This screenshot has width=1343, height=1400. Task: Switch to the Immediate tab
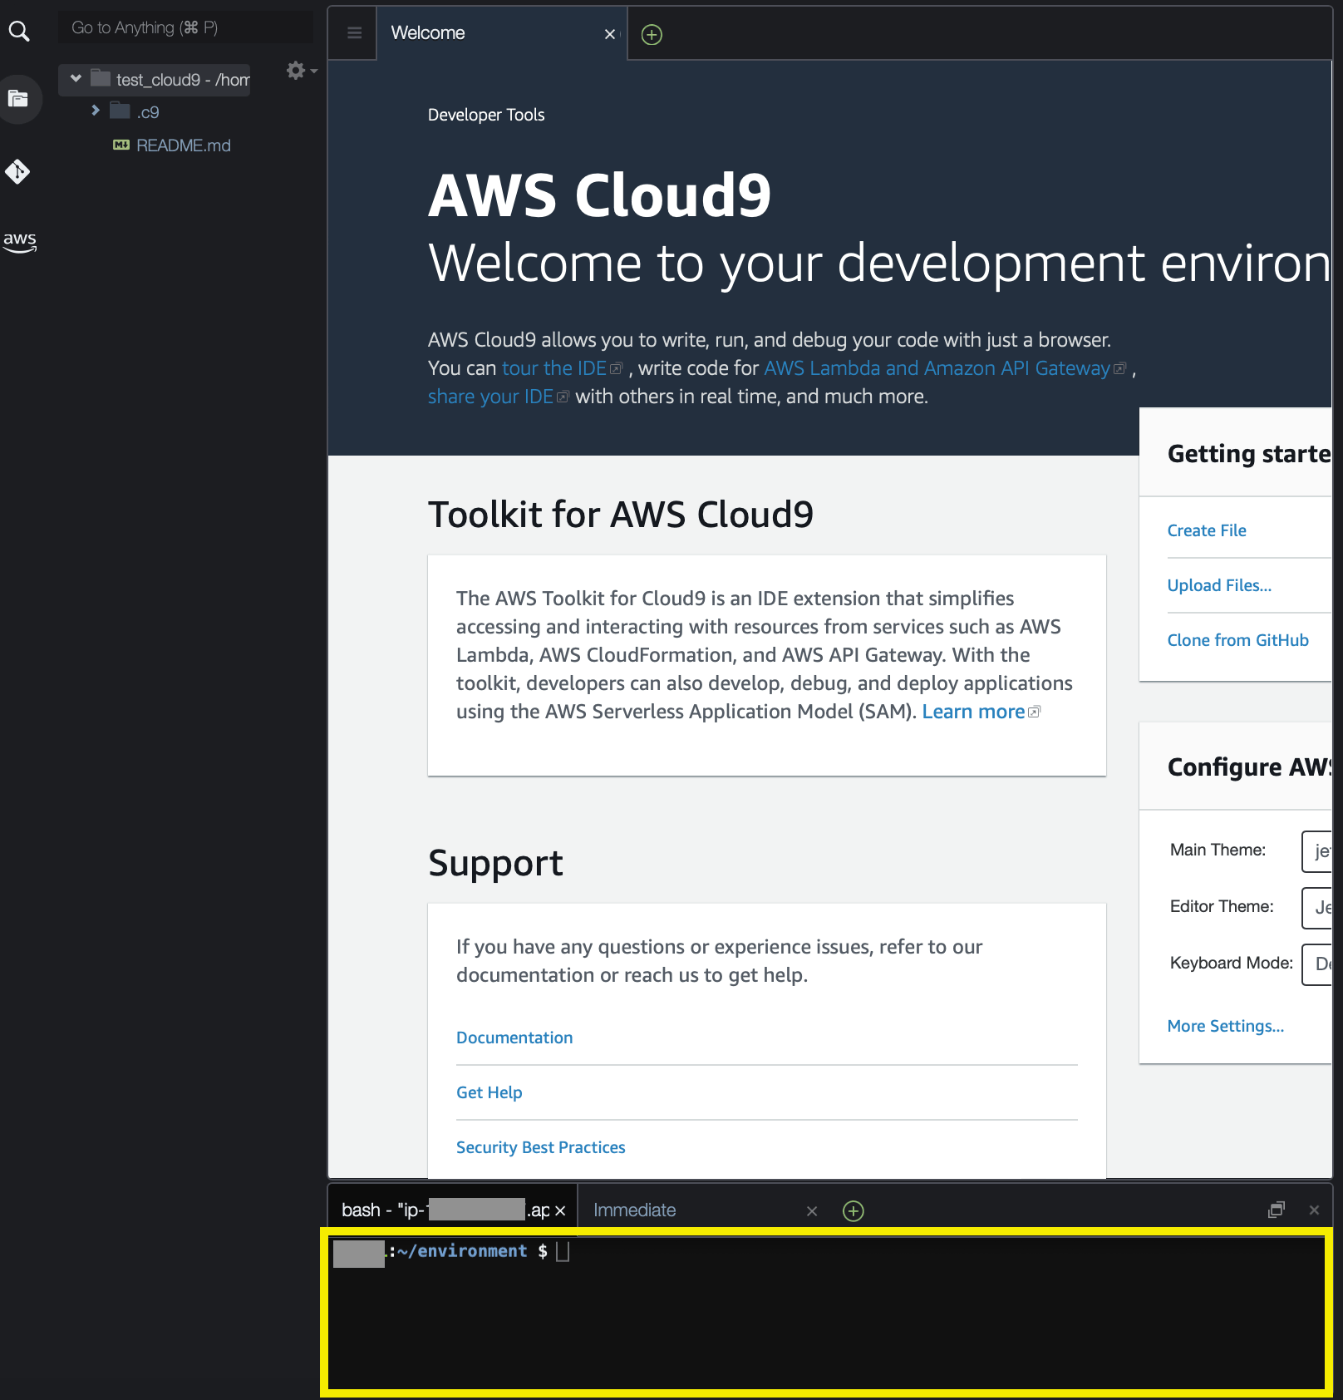(x=635, y=1210)
